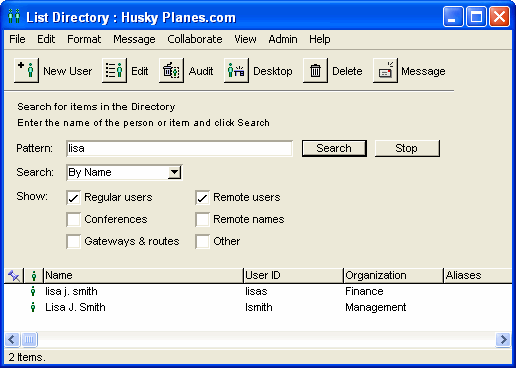The height and width of the screenshot is (368, 516).
Task: Select the user icon beside lisa j. smith
Action: pos(33,291)
